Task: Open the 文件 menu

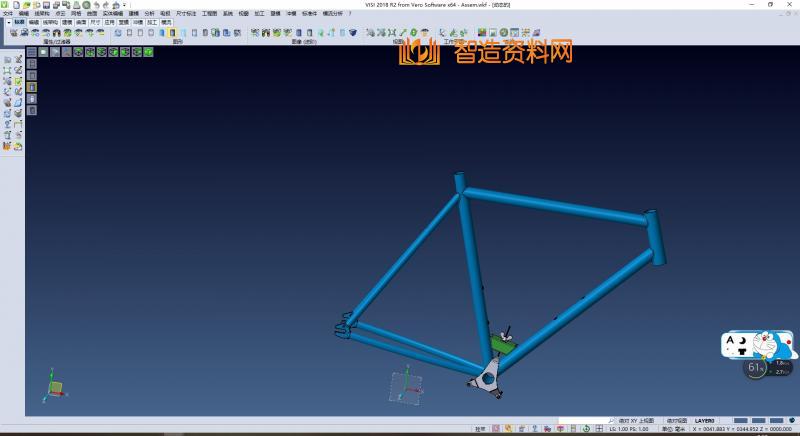Action: coord(7,14)
